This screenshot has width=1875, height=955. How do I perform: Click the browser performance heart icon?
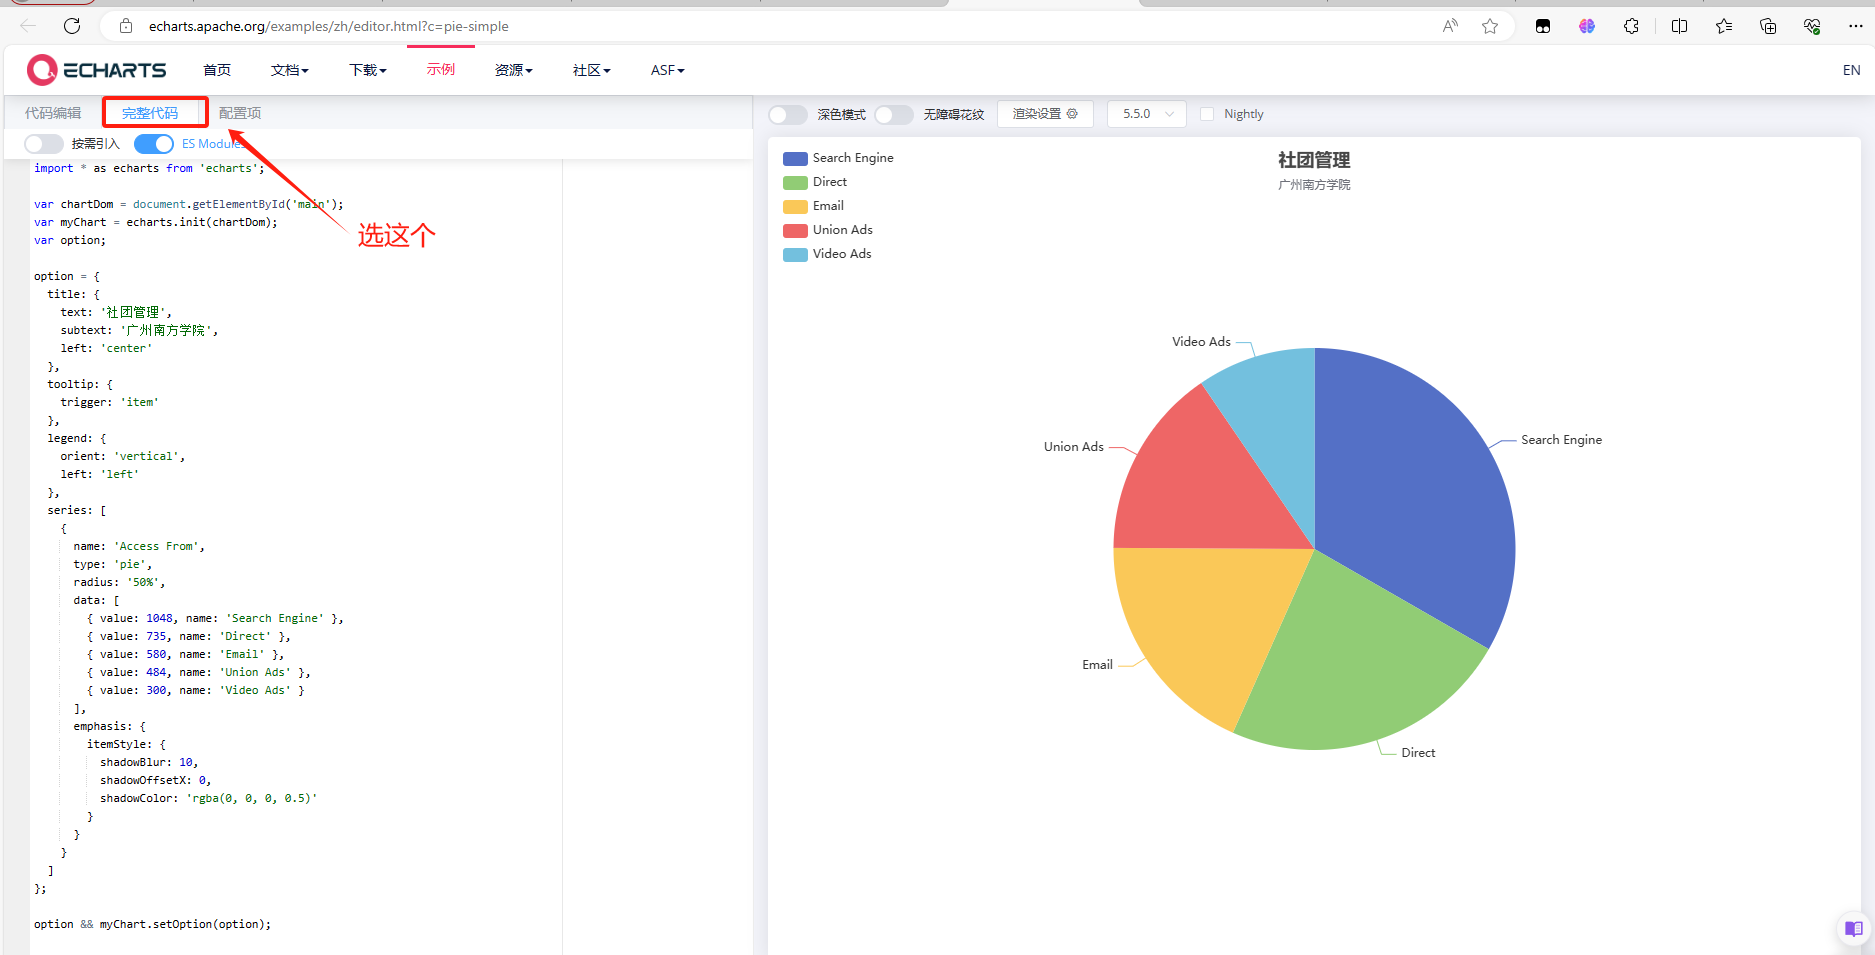1812,26
